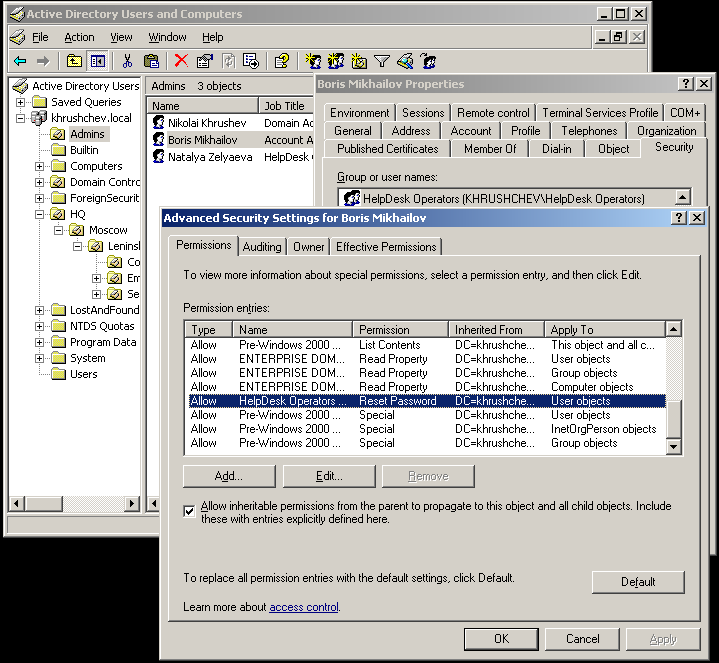
Task: Sort permission entries by Type column header
Action: pyautogui.click(x=209, y=329)
